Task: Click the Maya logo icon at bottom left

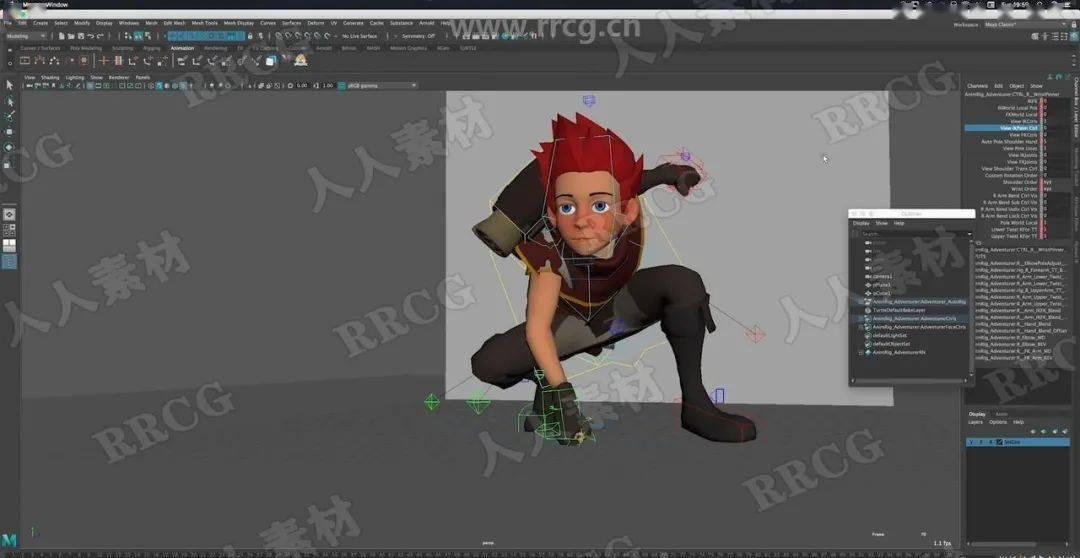Action: [9, 539]
